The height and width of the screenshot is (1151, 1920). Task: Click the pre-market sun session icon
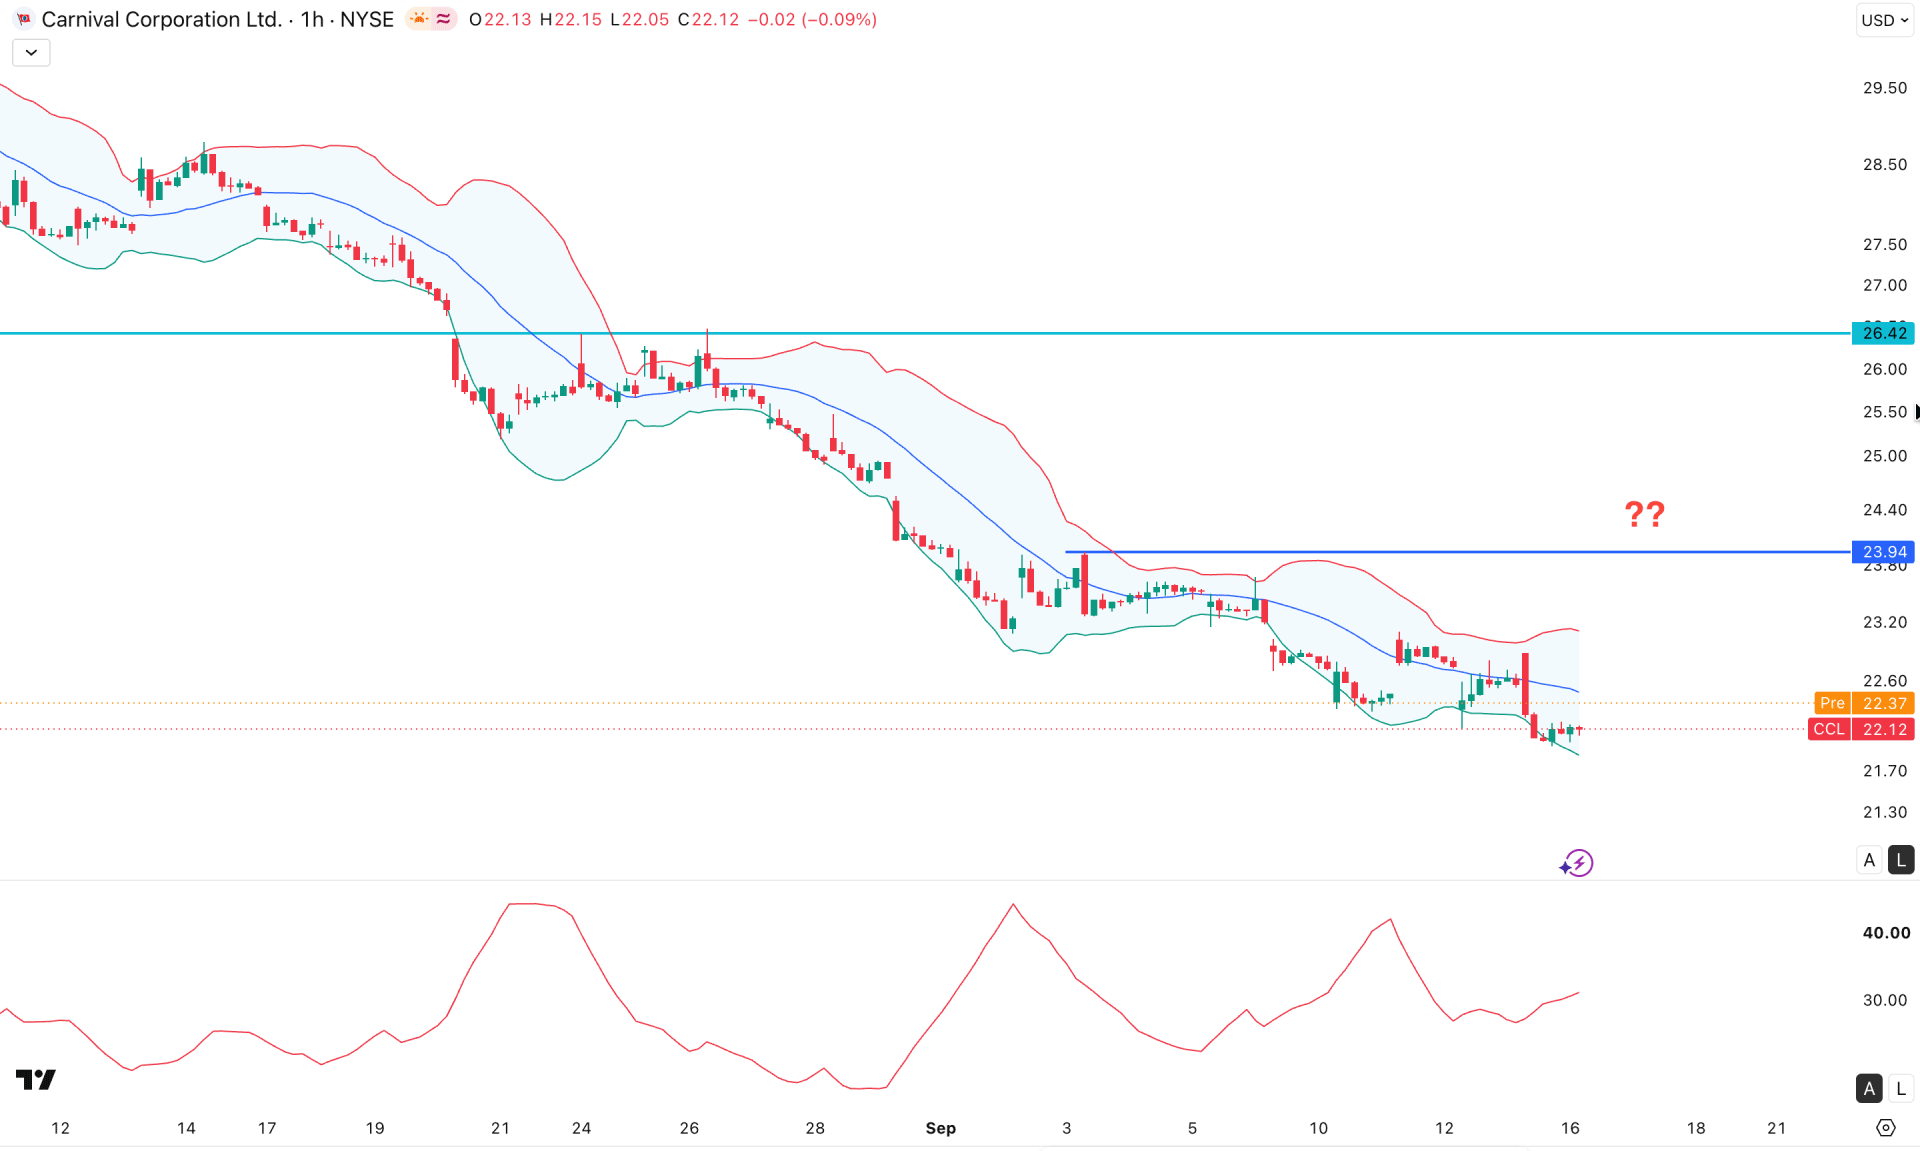(419, 19)
